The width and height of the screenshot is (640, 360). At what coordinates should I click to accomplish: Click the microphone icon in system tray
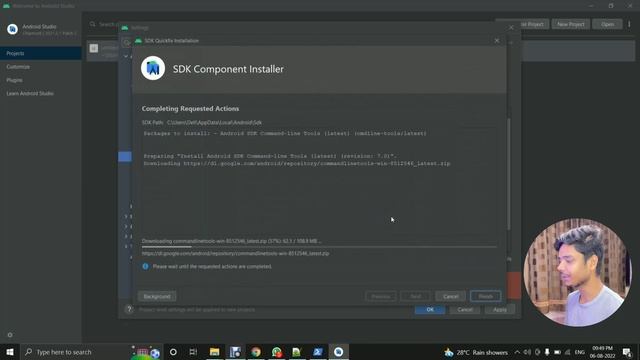point(547,352)
